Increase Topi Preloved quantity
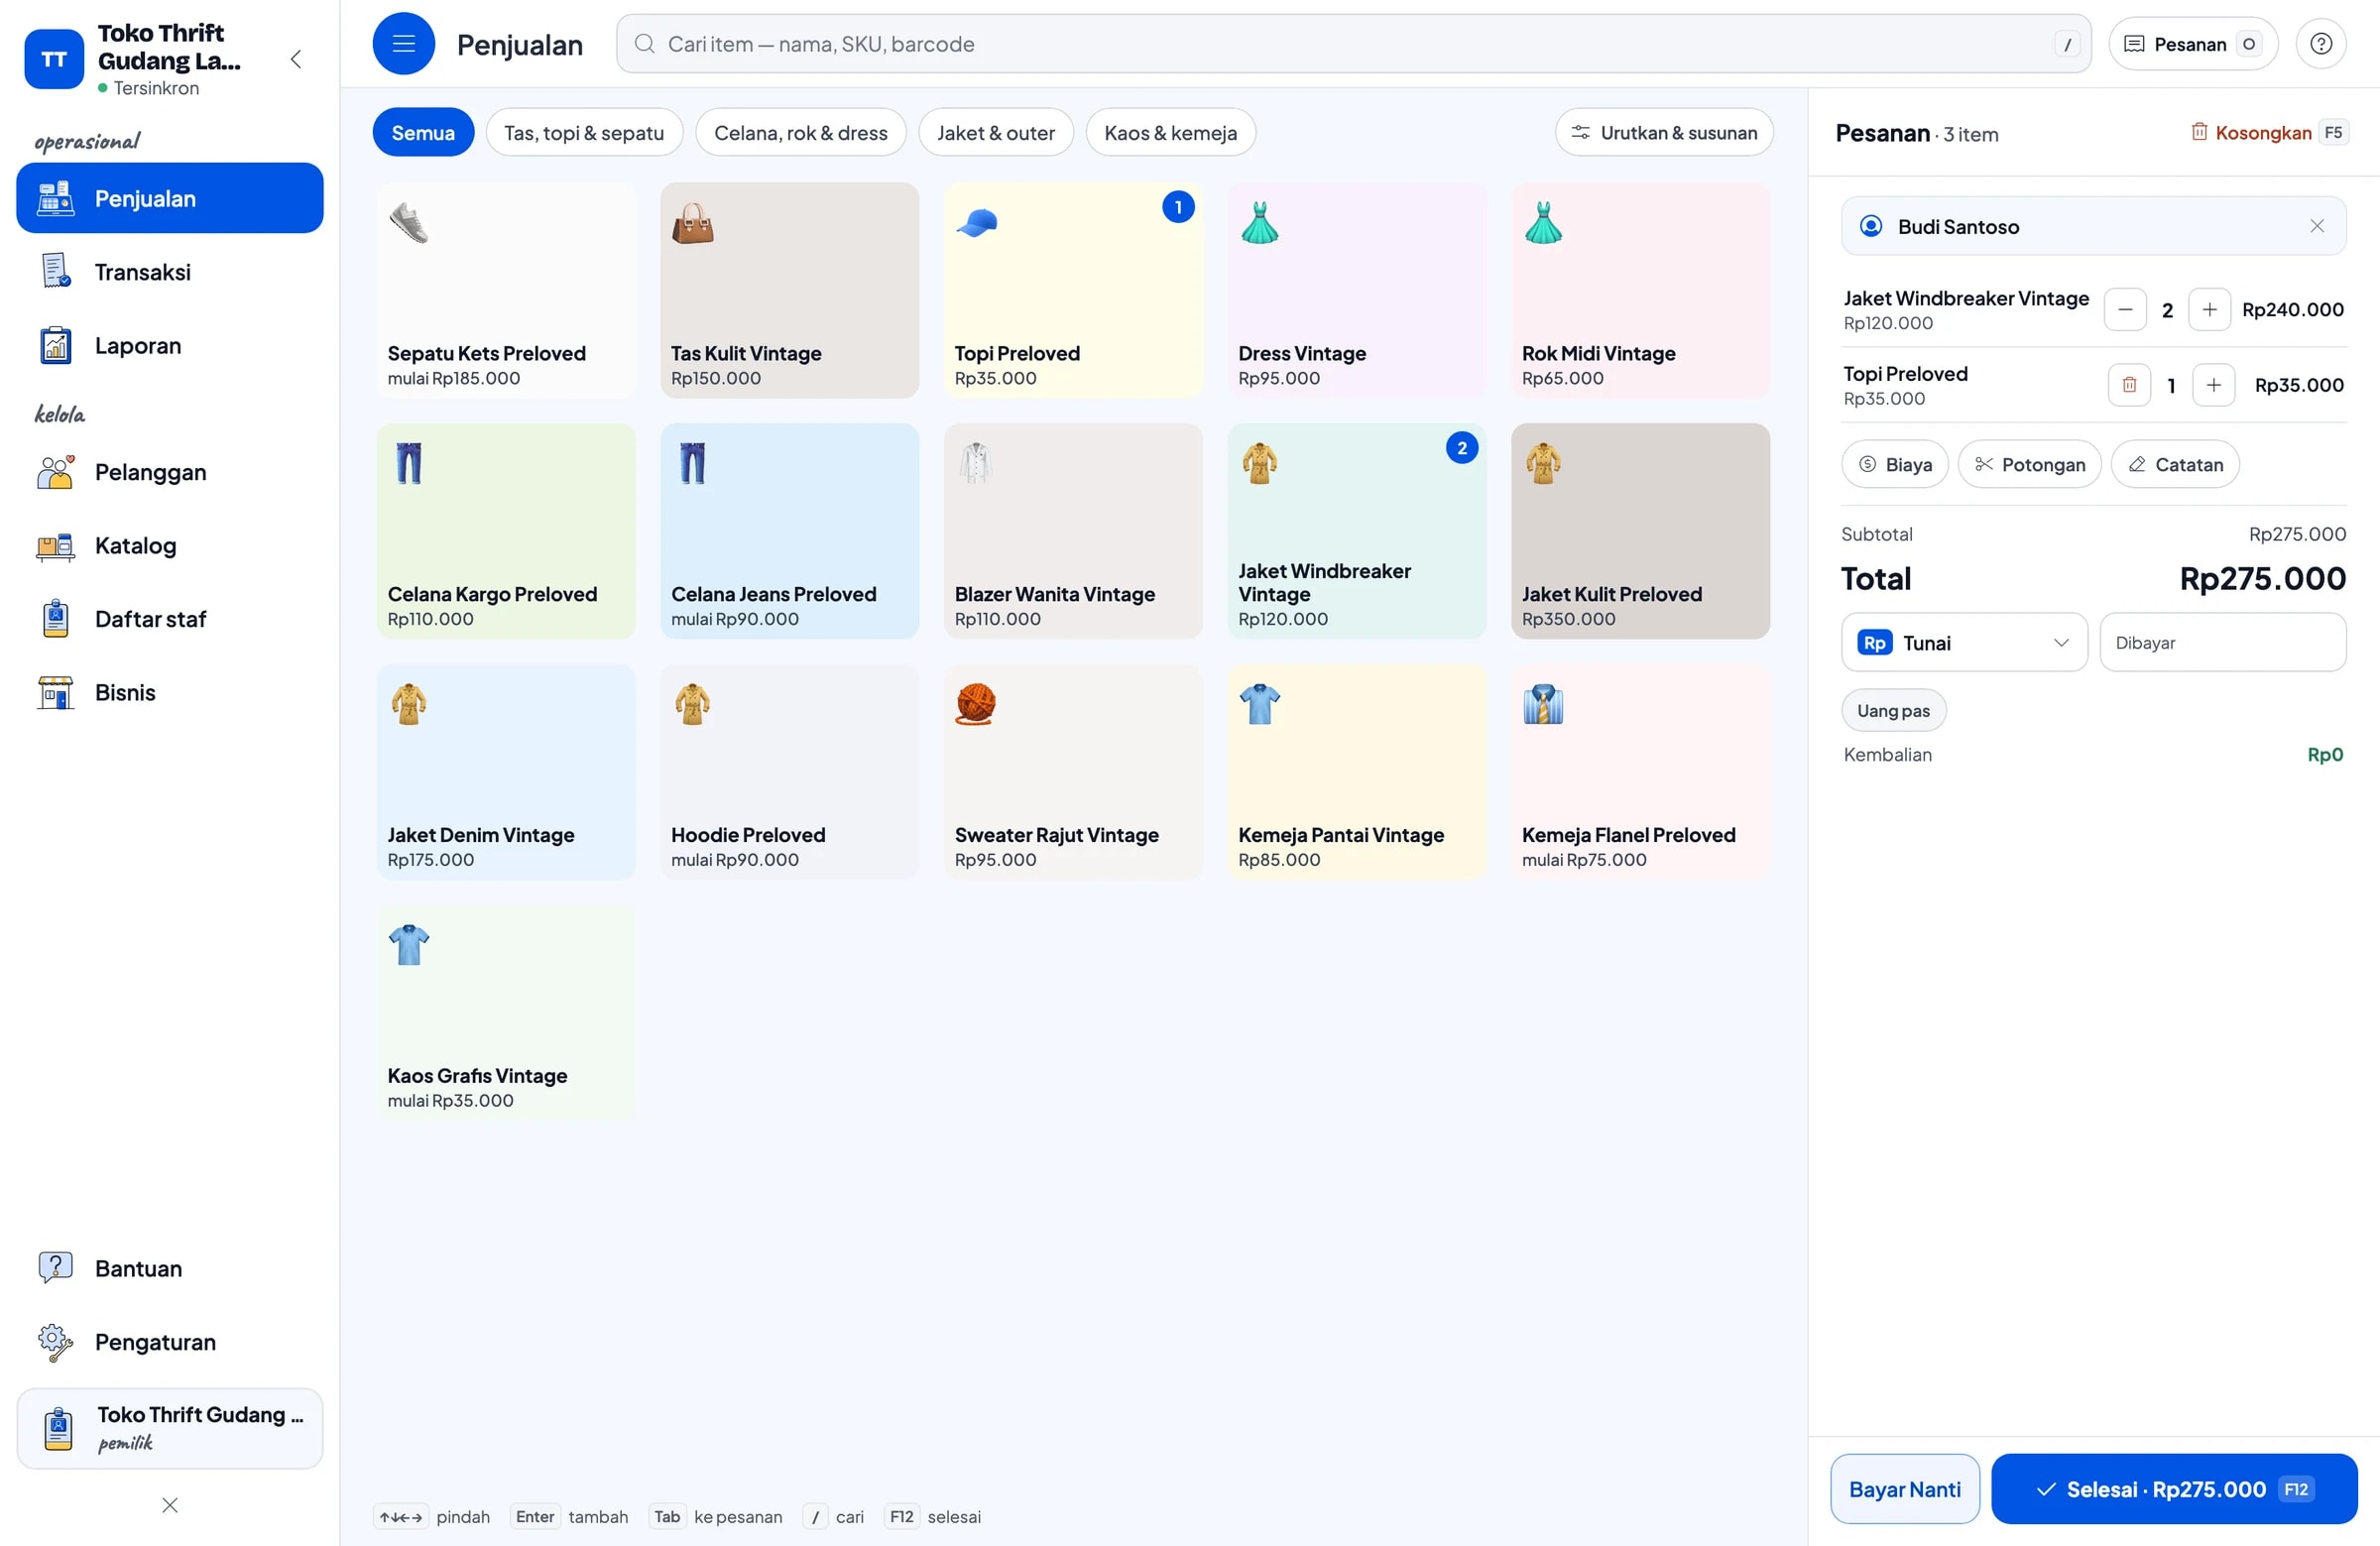Viewport: 2380px width, 1546px height. (2213, 385)
